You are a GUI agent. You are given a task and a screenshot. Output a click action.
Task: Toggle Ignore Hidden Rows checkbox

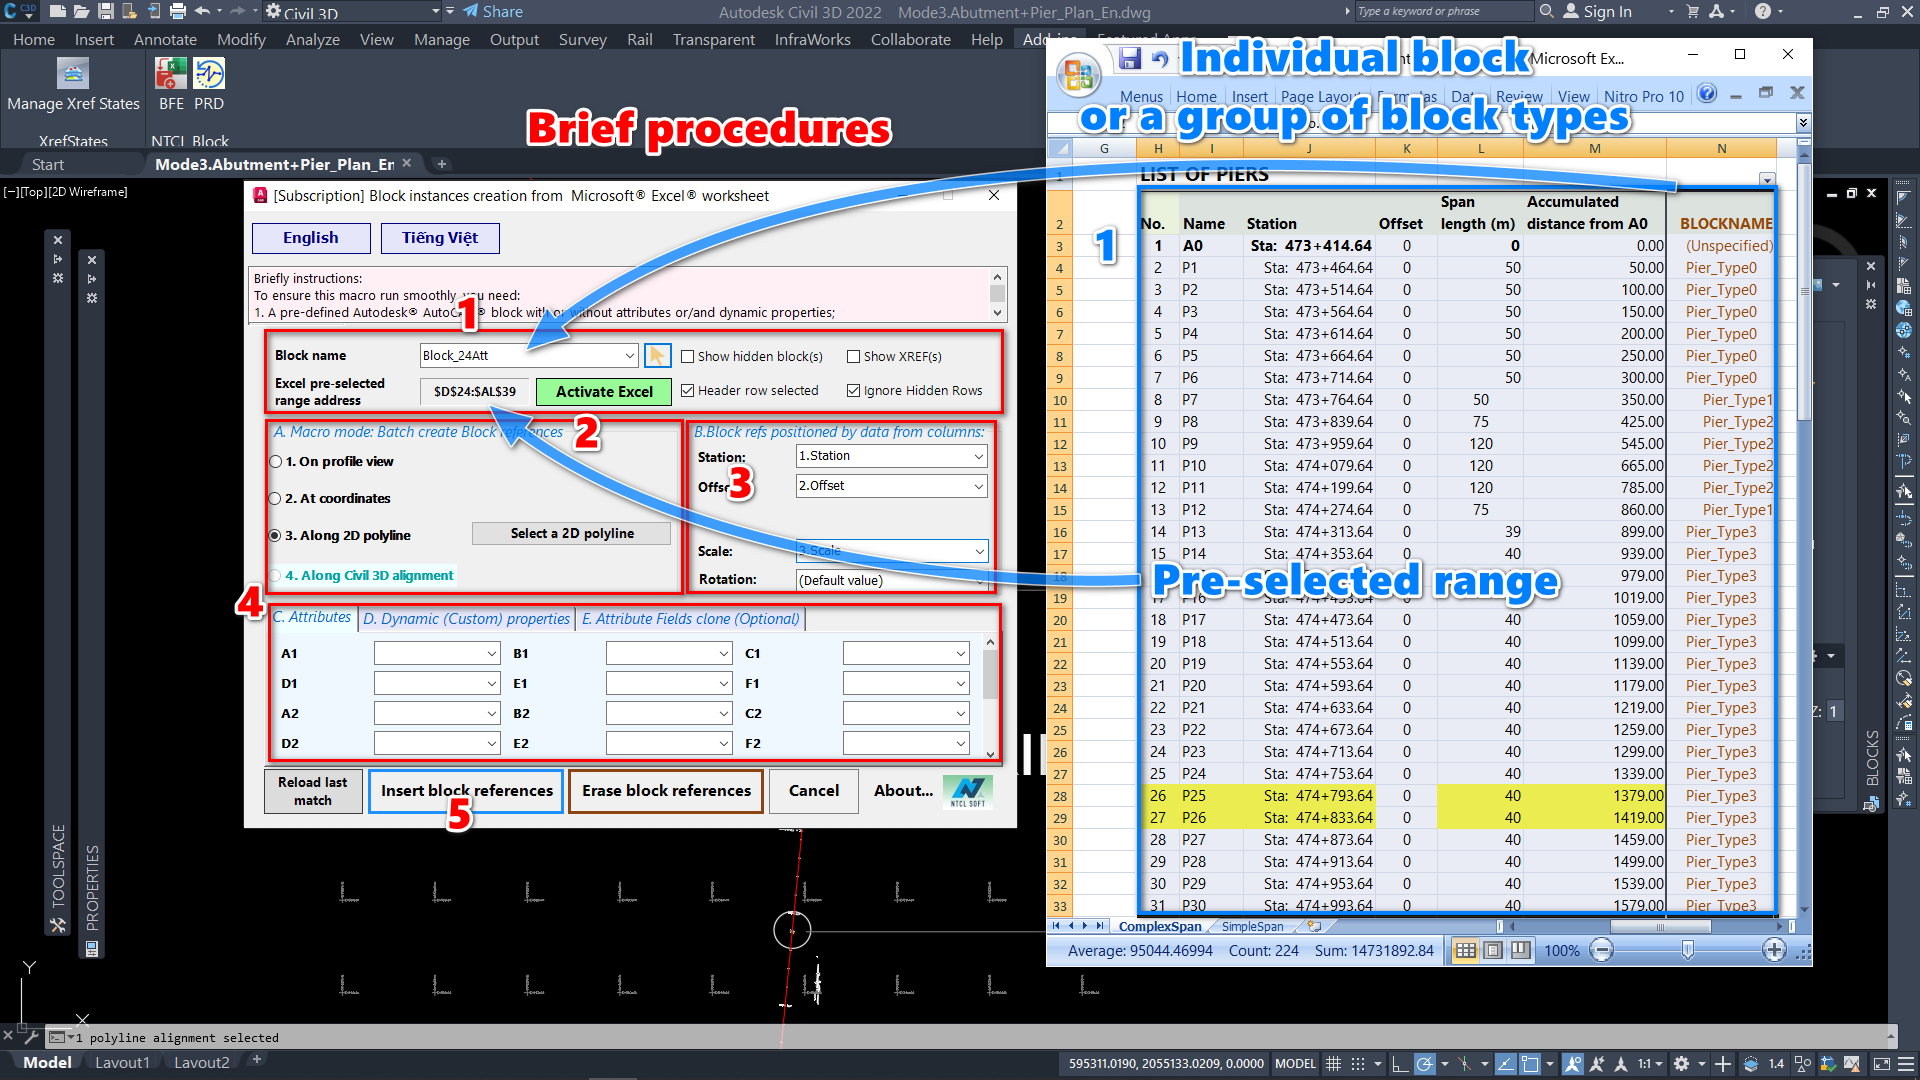pyautogui.click(x=853, y=391)
